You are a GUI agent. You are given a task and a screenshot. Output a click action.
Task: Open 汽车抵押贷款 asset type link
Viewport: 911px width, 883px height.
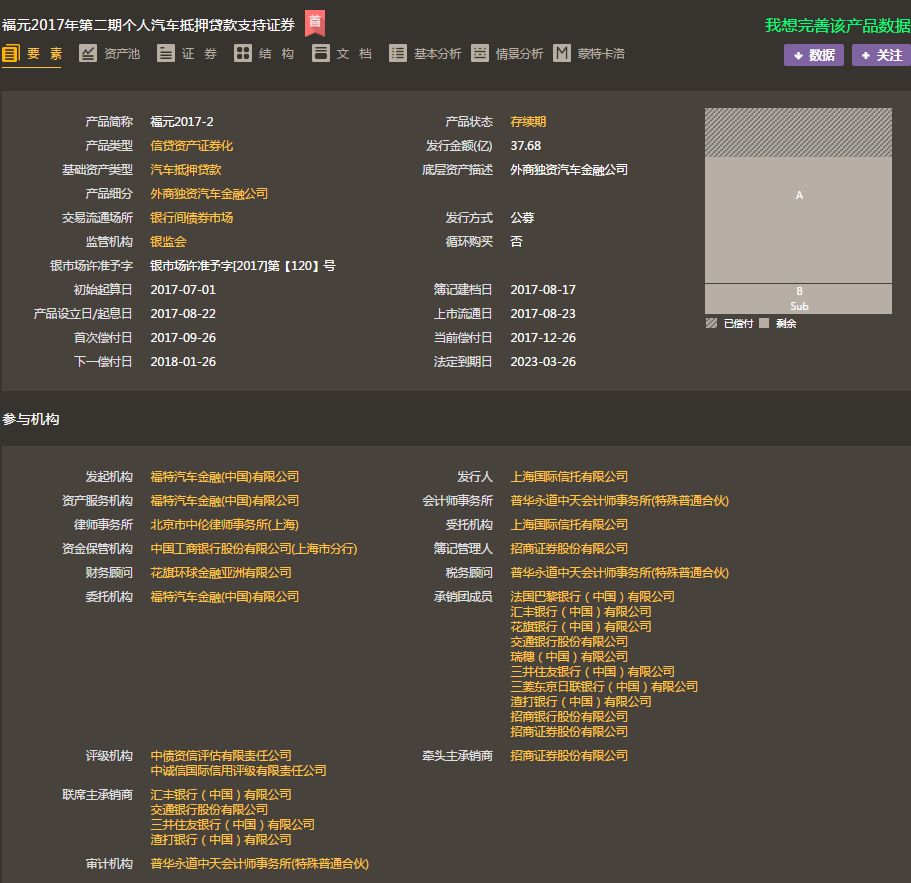[186, 170]
